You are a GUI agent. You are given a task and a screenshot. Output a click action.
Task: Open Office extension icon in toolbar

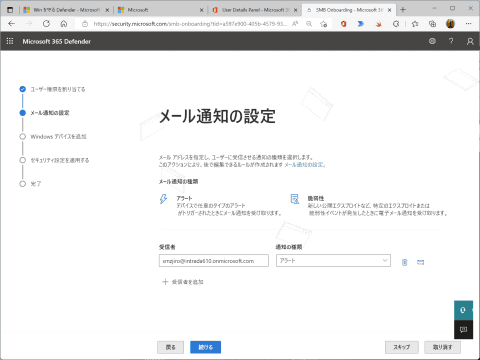[343, 24]
